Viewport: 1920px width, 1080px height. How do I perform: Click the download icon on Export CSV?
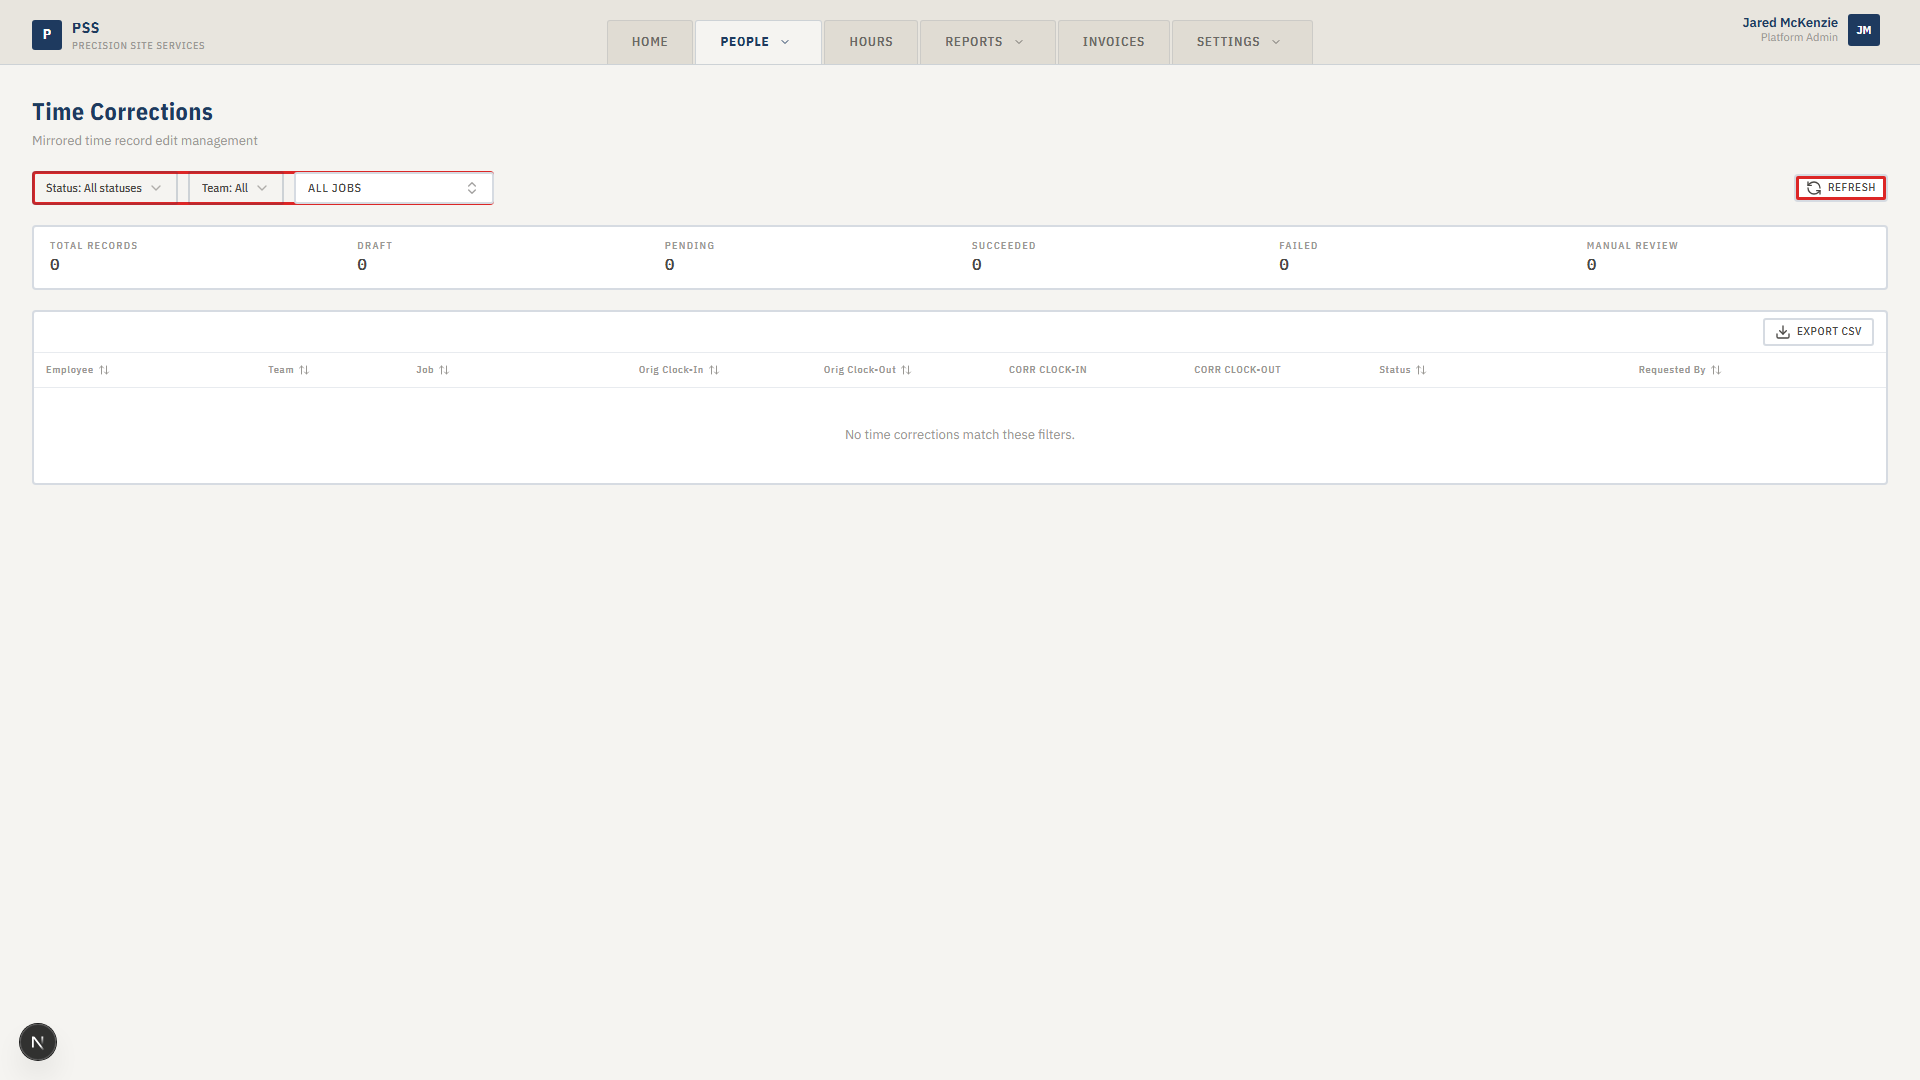coord(1783,332)
